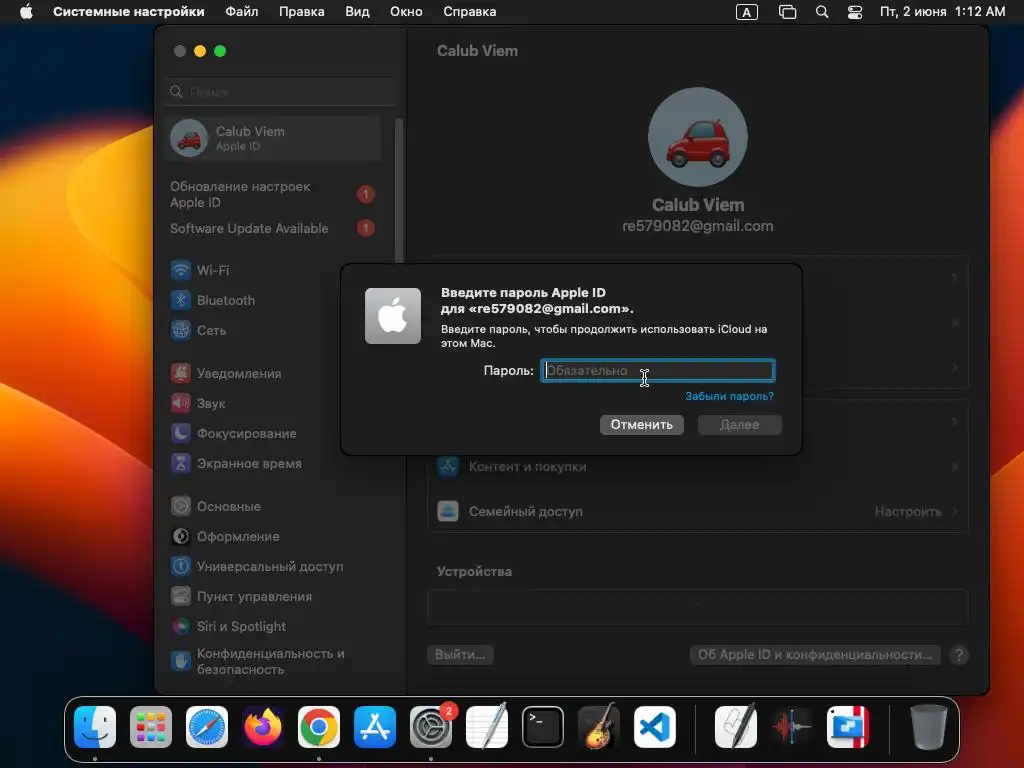Viewport: 1024px width, 768px height.
Task: Open Launchpad from the Dock
Action: (151, 727)
